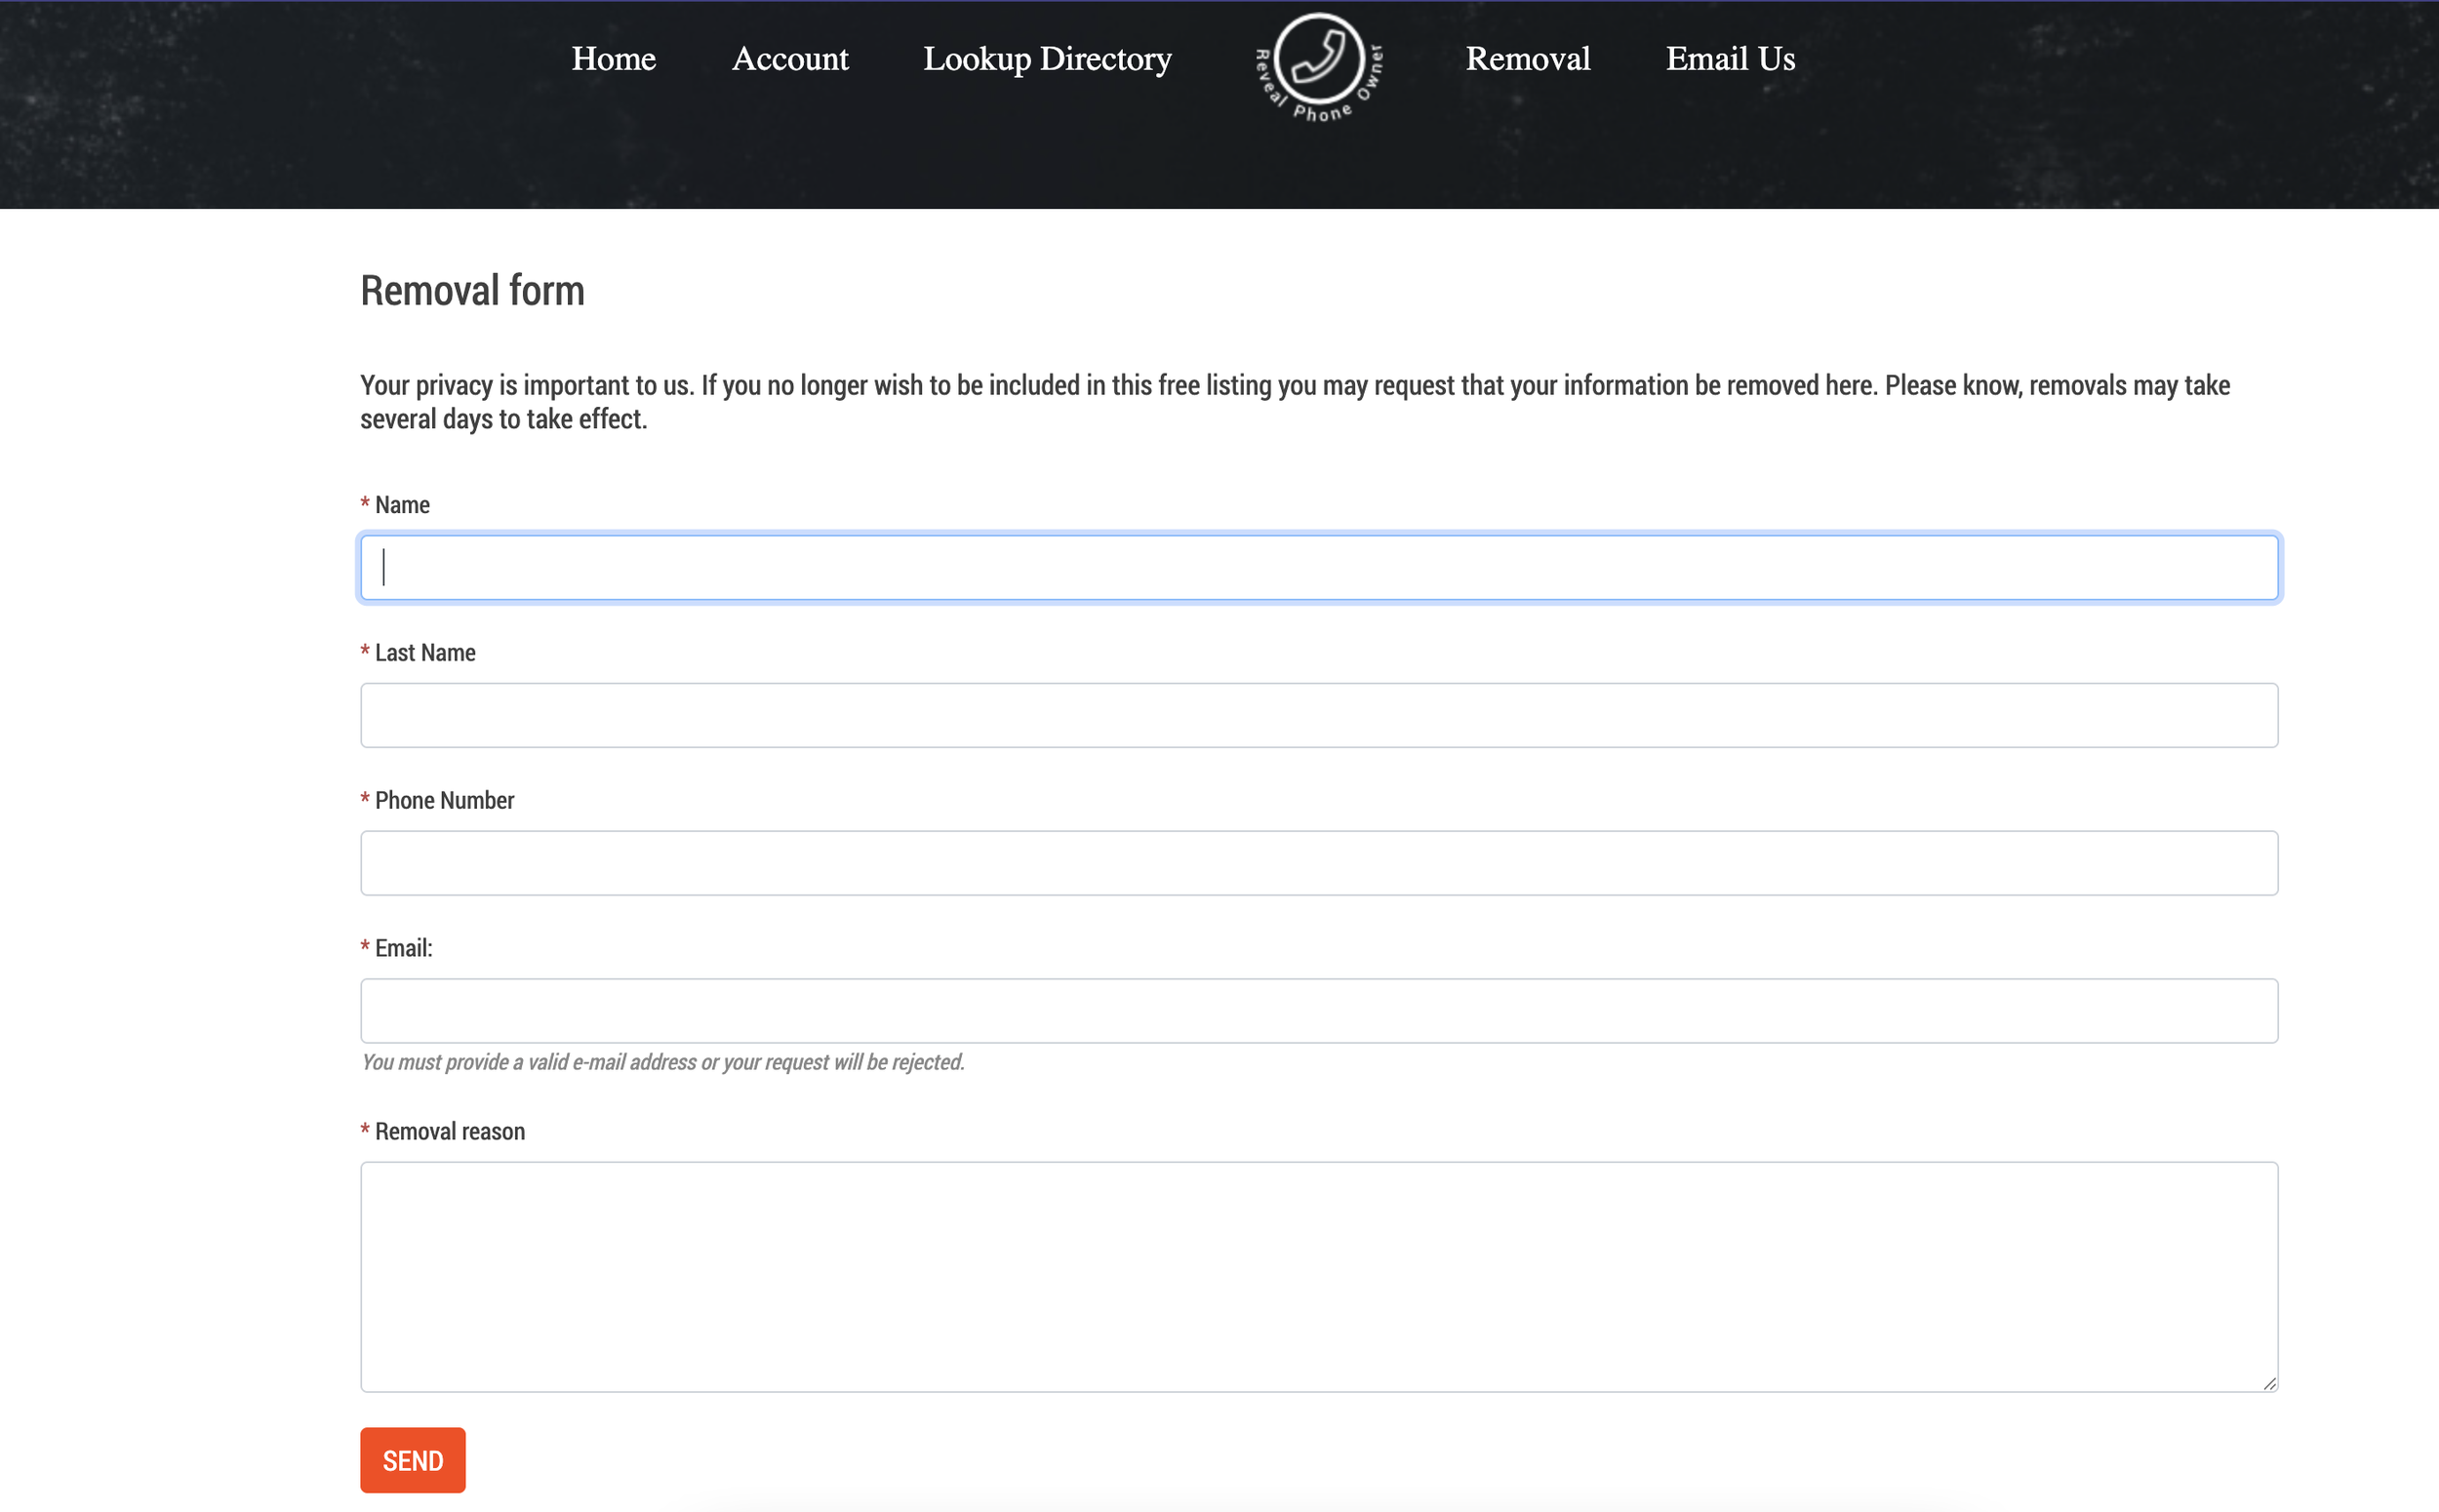Open the Lookup Directory page
Image resolution: width=2439 pixels, height=1512 pixels.
1047,59
